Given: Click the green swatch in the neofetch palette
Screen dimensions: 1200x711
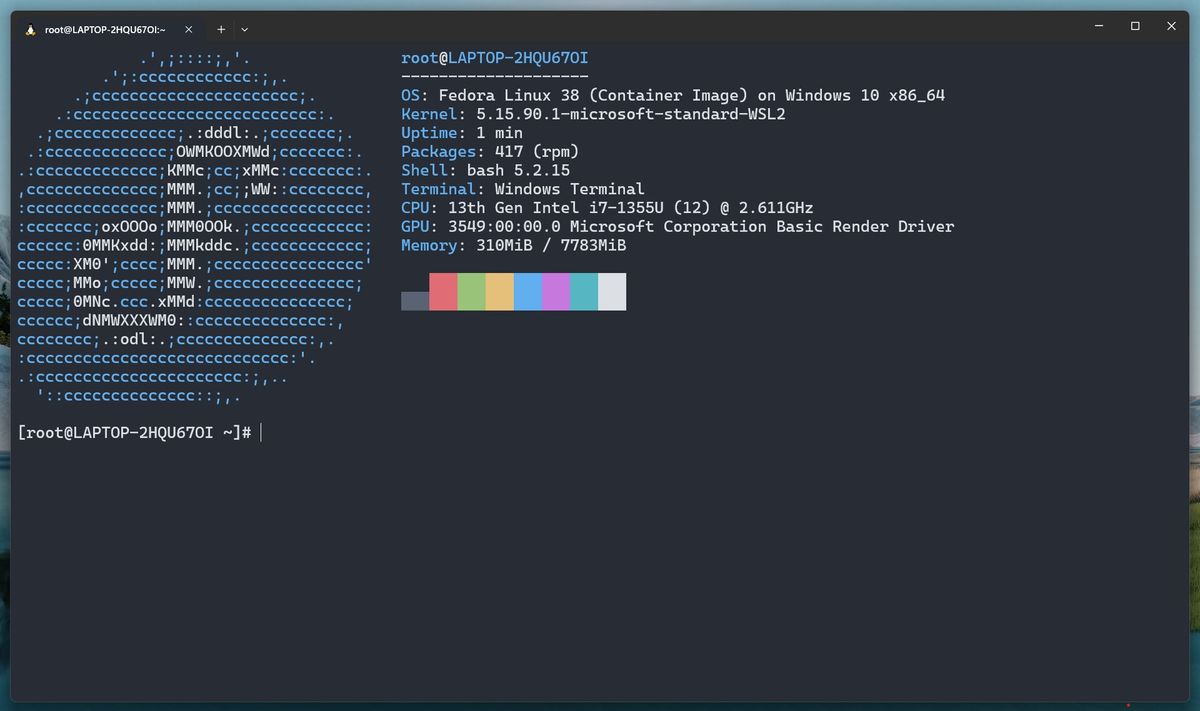Looking at the screenshot, I should [470, 291].
